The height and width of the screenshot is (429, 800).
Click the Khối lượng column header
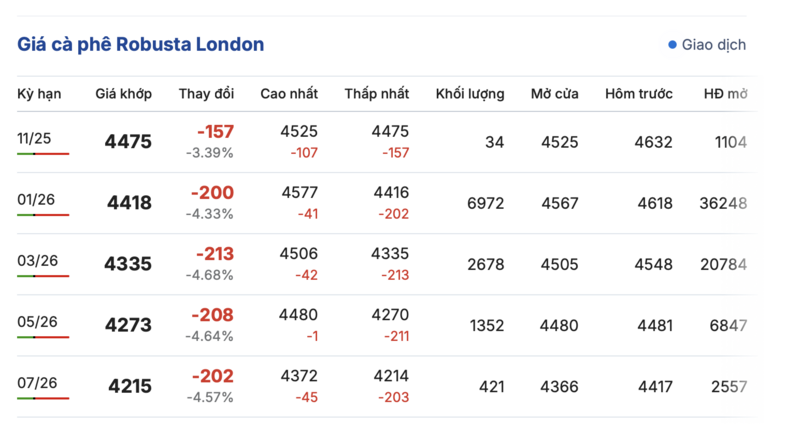coord(470,94)
